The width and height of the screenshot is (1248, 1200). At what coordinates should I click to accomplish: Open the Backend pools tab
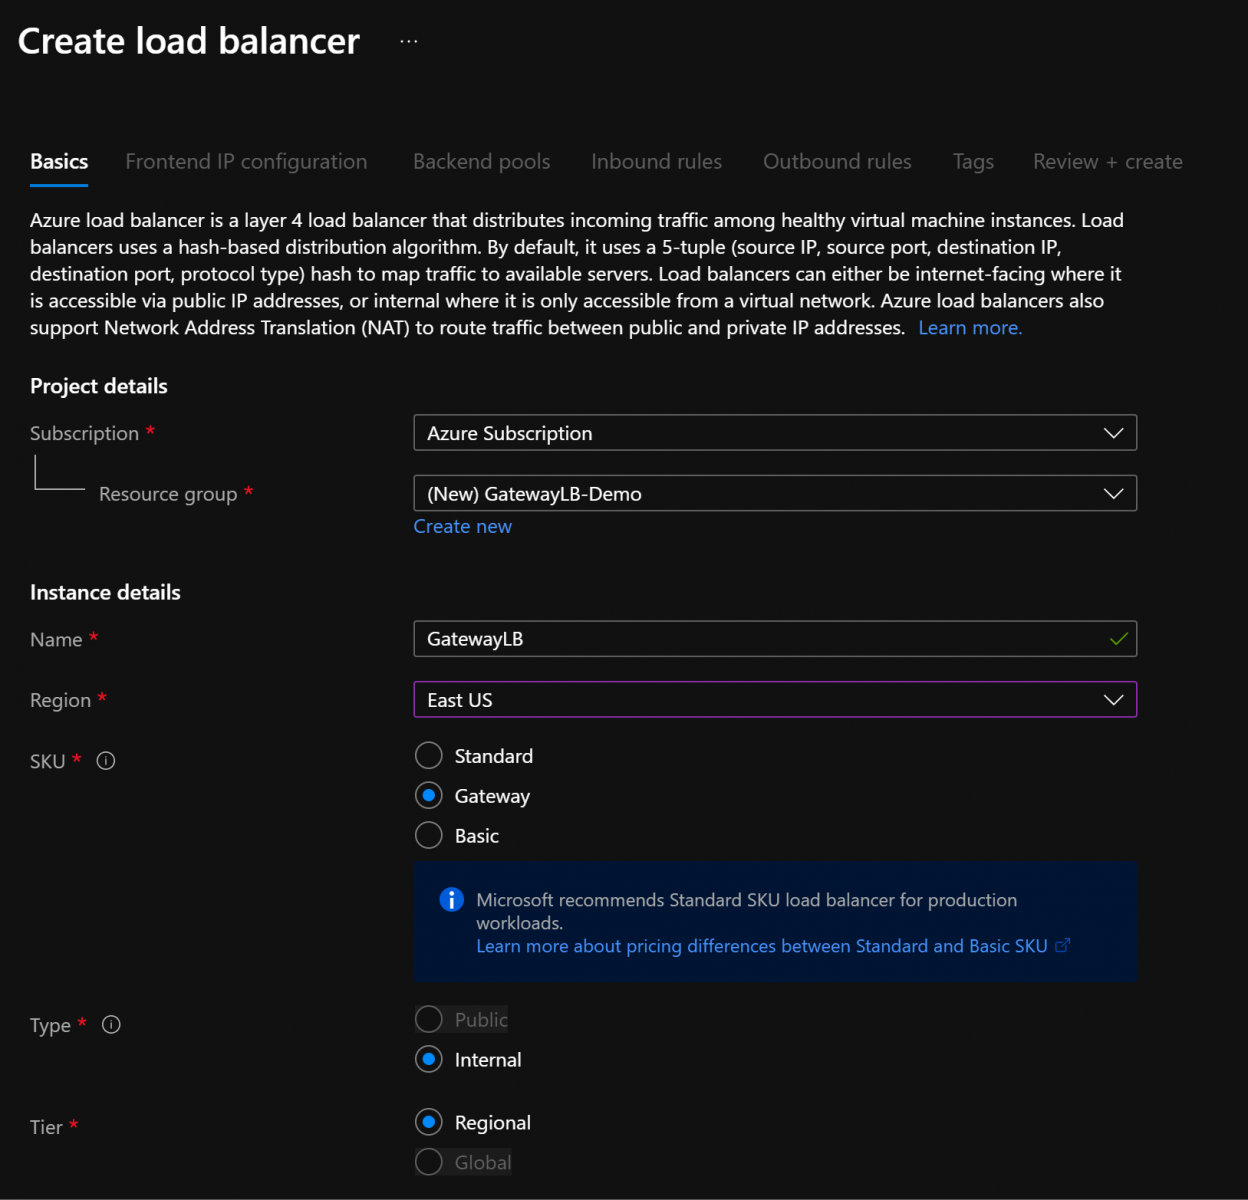click(x=481, y=162)
